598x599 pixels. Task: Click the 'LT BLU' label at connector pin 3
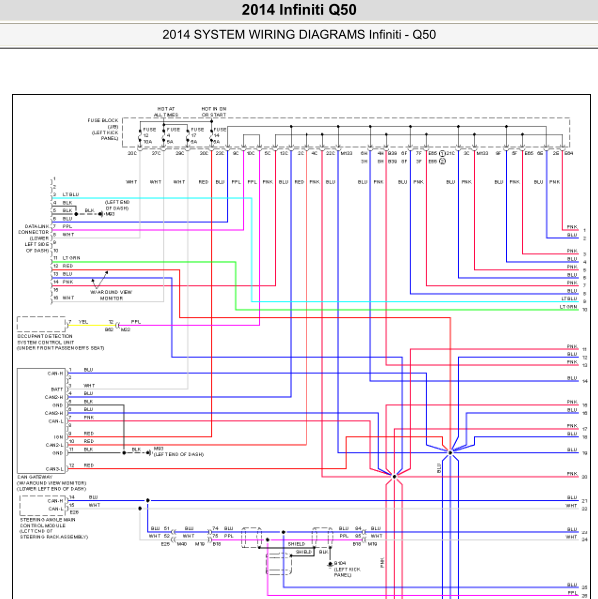pos(71,194)
